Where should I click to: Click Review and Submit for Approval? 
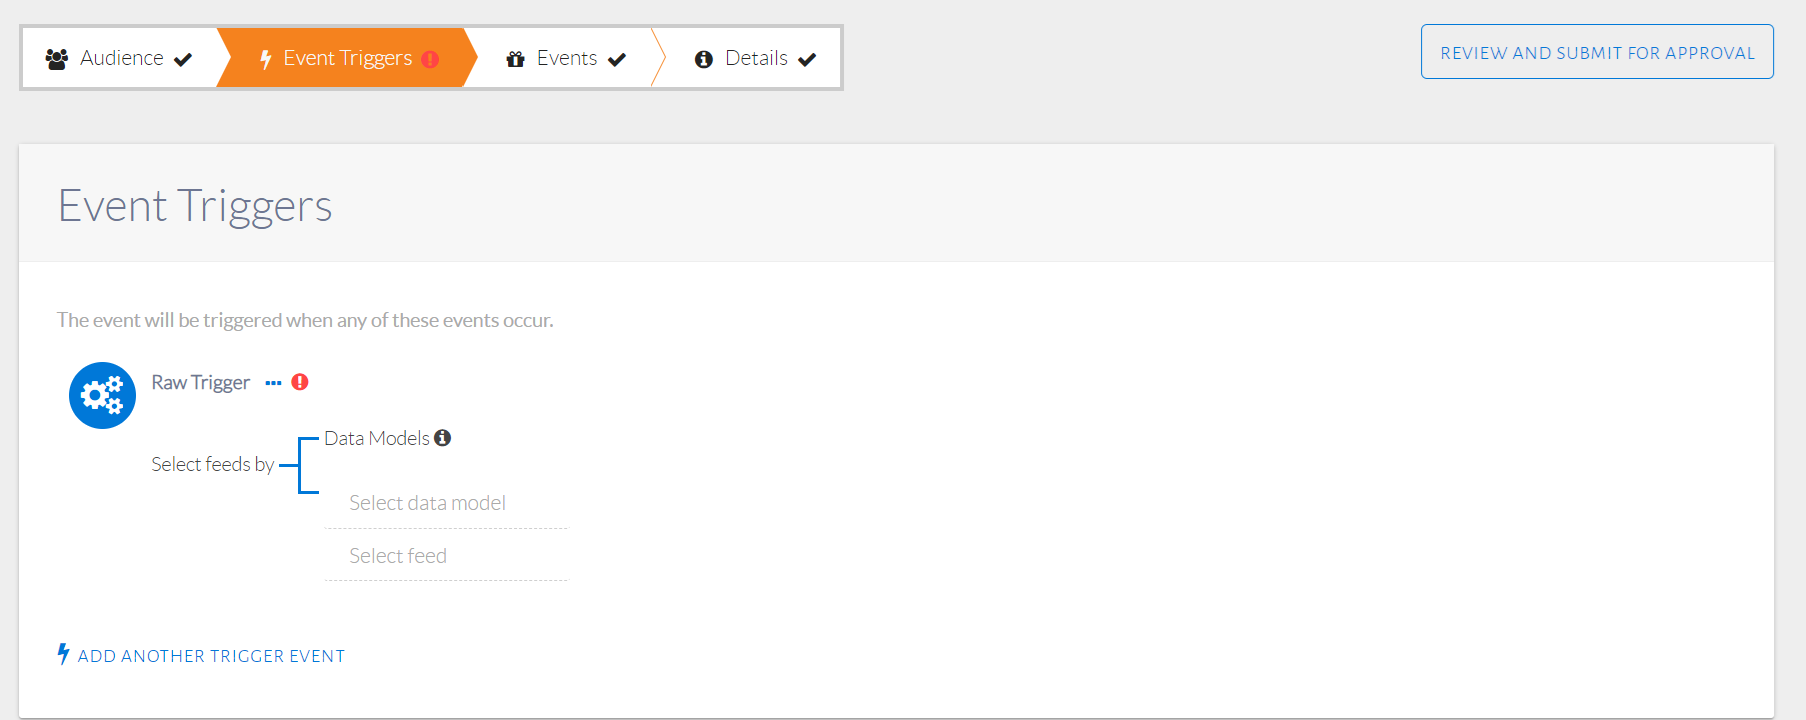click(x=1597, y=52)
